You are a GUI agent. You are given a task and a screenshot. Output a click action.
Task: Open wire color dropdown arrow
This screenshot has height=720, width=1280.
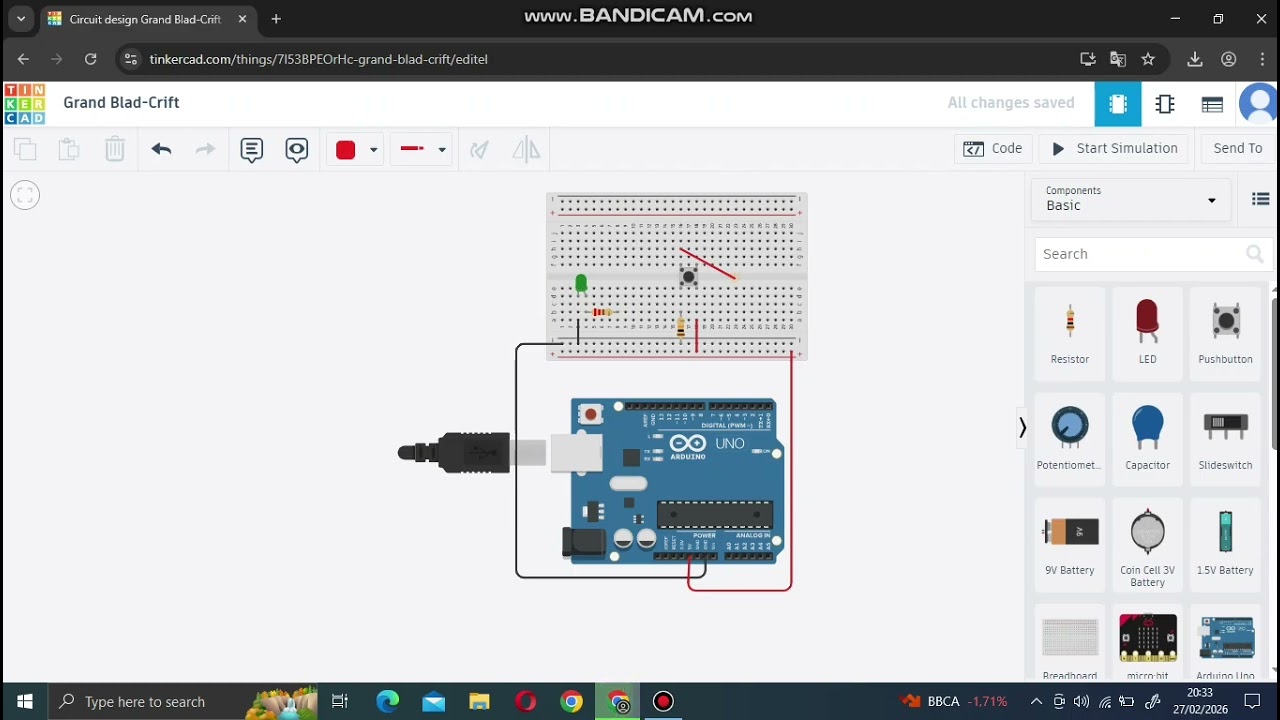373,150
